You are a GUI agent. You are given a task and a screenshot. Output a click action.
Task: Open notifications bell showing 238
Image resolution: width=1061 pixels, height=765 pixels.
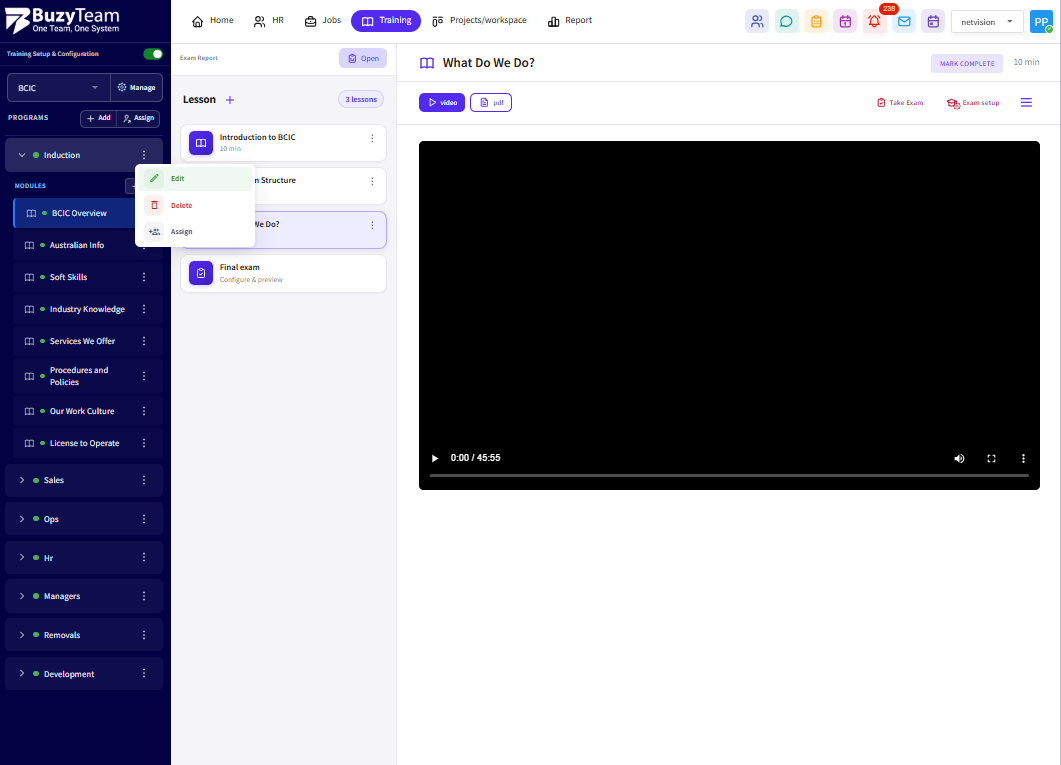(x=874, y=22)
